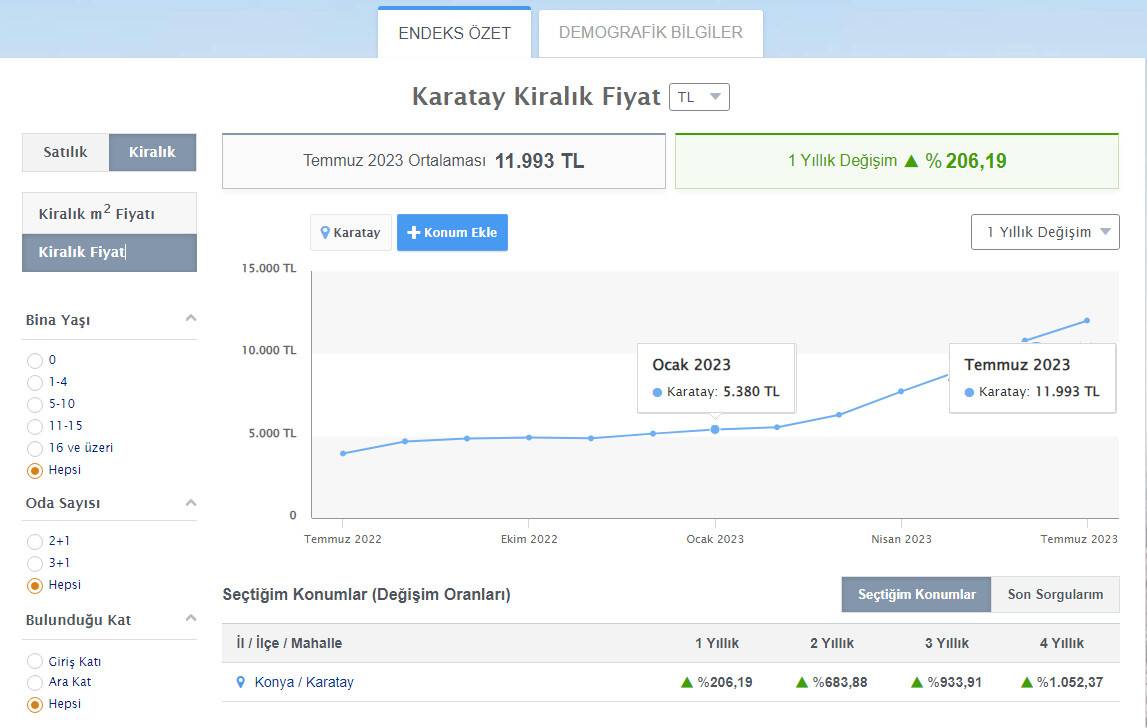
Task: Click the pin icon beside Konya / Karatay
Action: click(x=240, y=682)
